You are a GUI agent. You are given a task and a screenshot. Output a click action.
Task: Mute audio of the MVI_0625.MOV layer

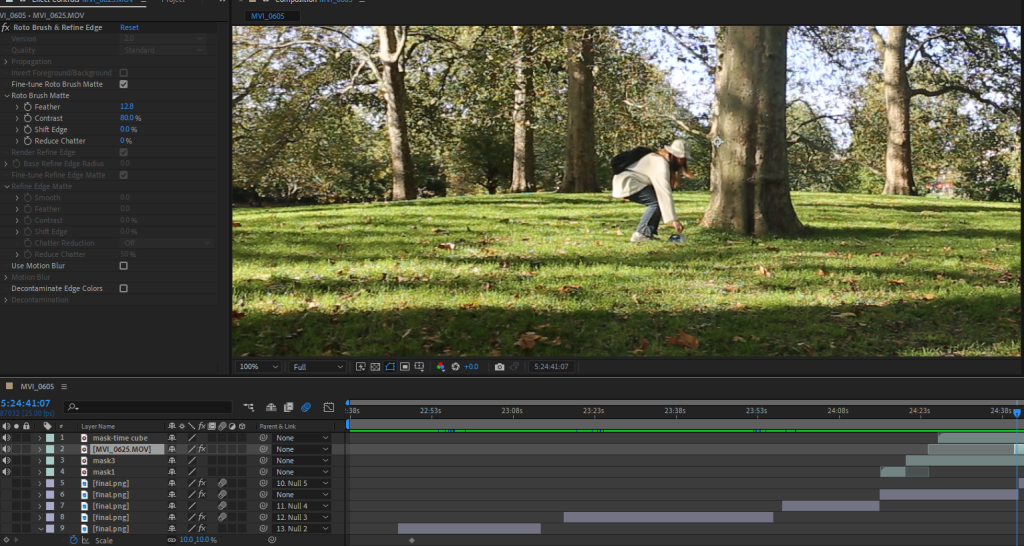pos(7,449)
